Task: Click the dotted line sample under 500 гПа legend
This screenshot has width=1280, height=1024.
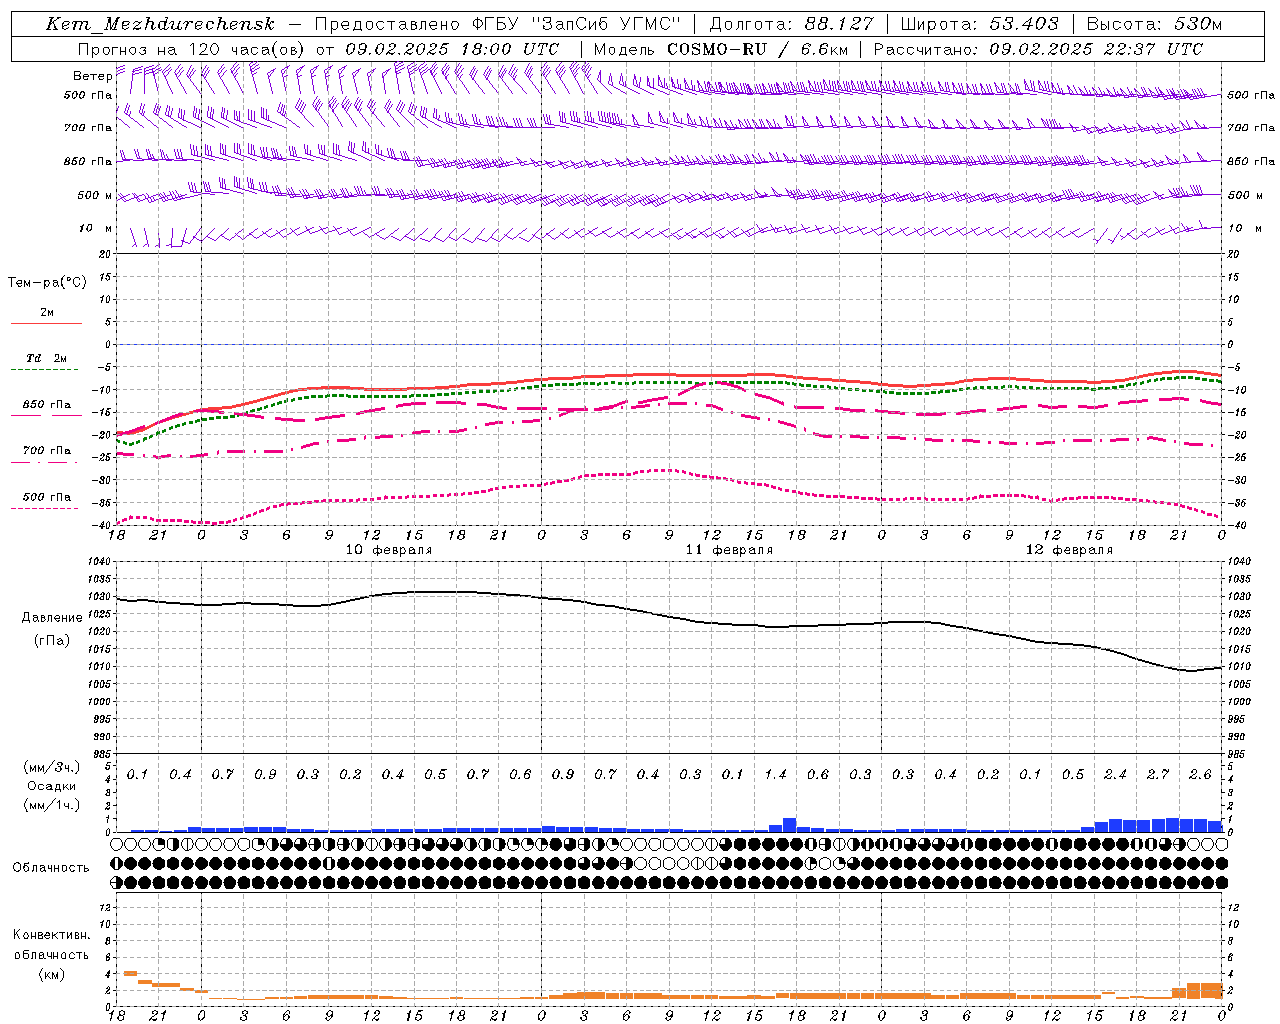Action: [x=44, y=509]
